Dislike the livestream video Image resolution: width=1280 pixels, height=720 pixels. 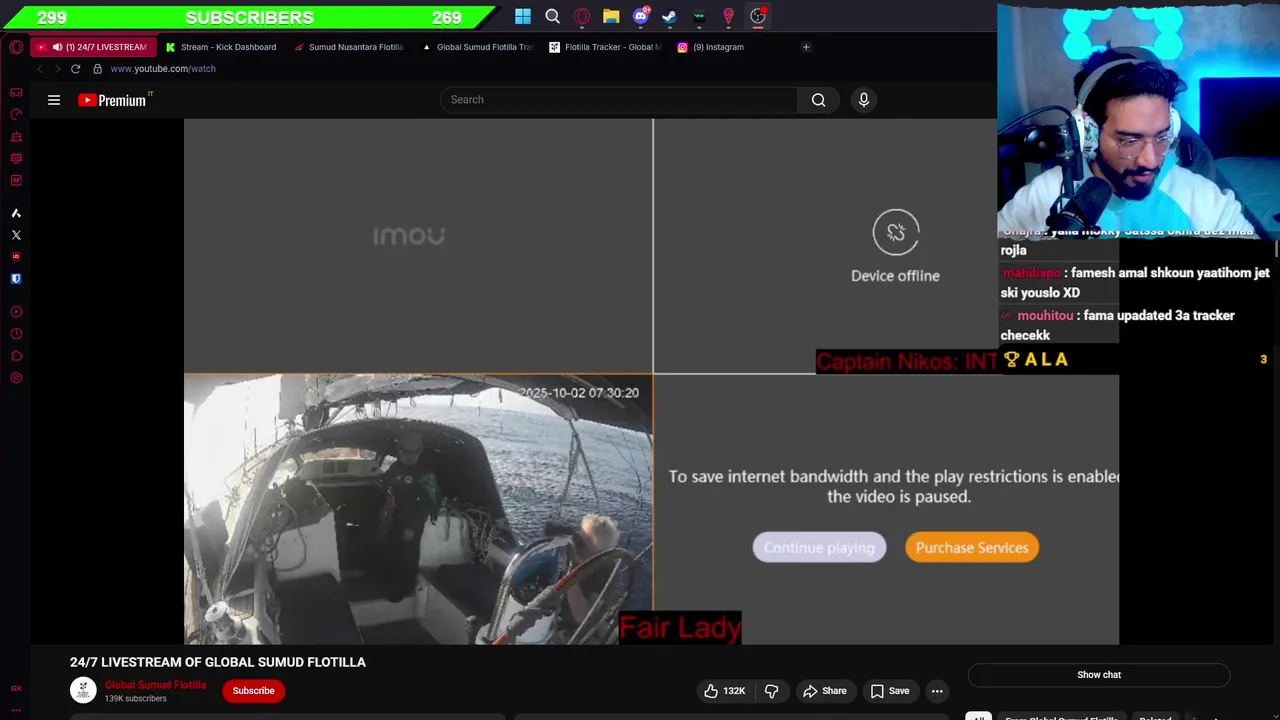pos(771,691)
